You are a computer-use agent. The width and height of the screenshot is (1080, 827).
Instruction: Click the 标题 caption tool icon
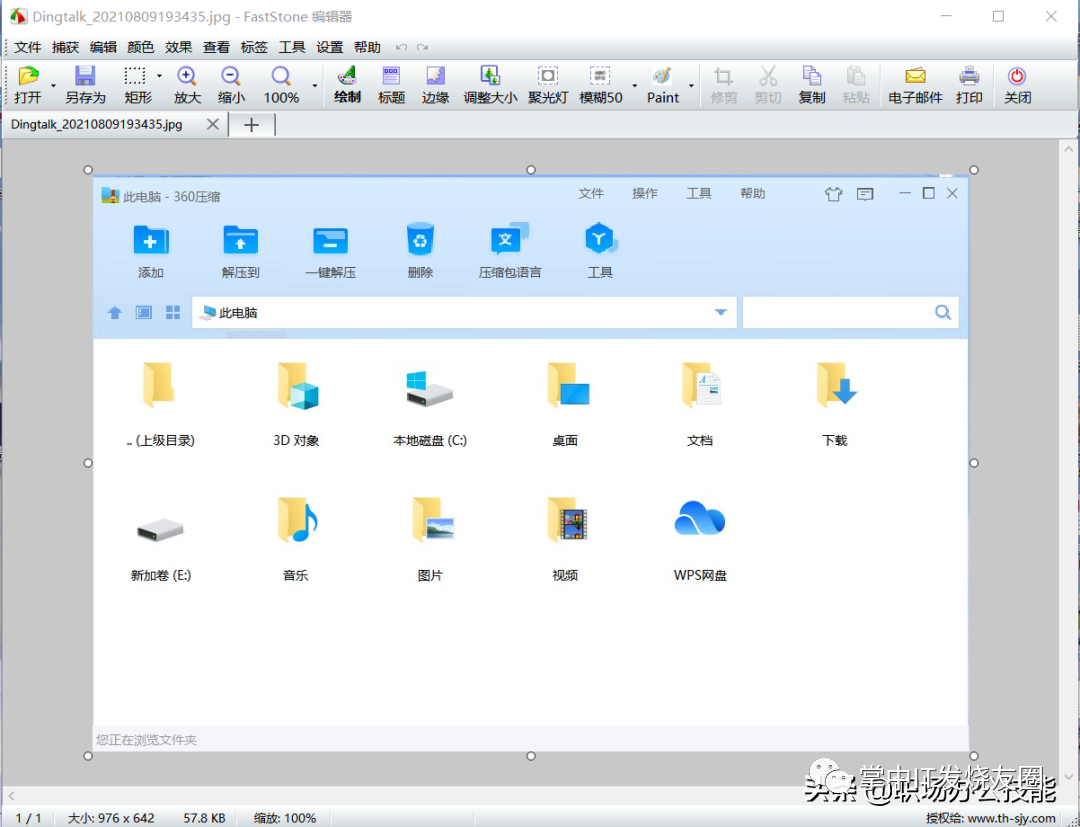pos(391,85)
